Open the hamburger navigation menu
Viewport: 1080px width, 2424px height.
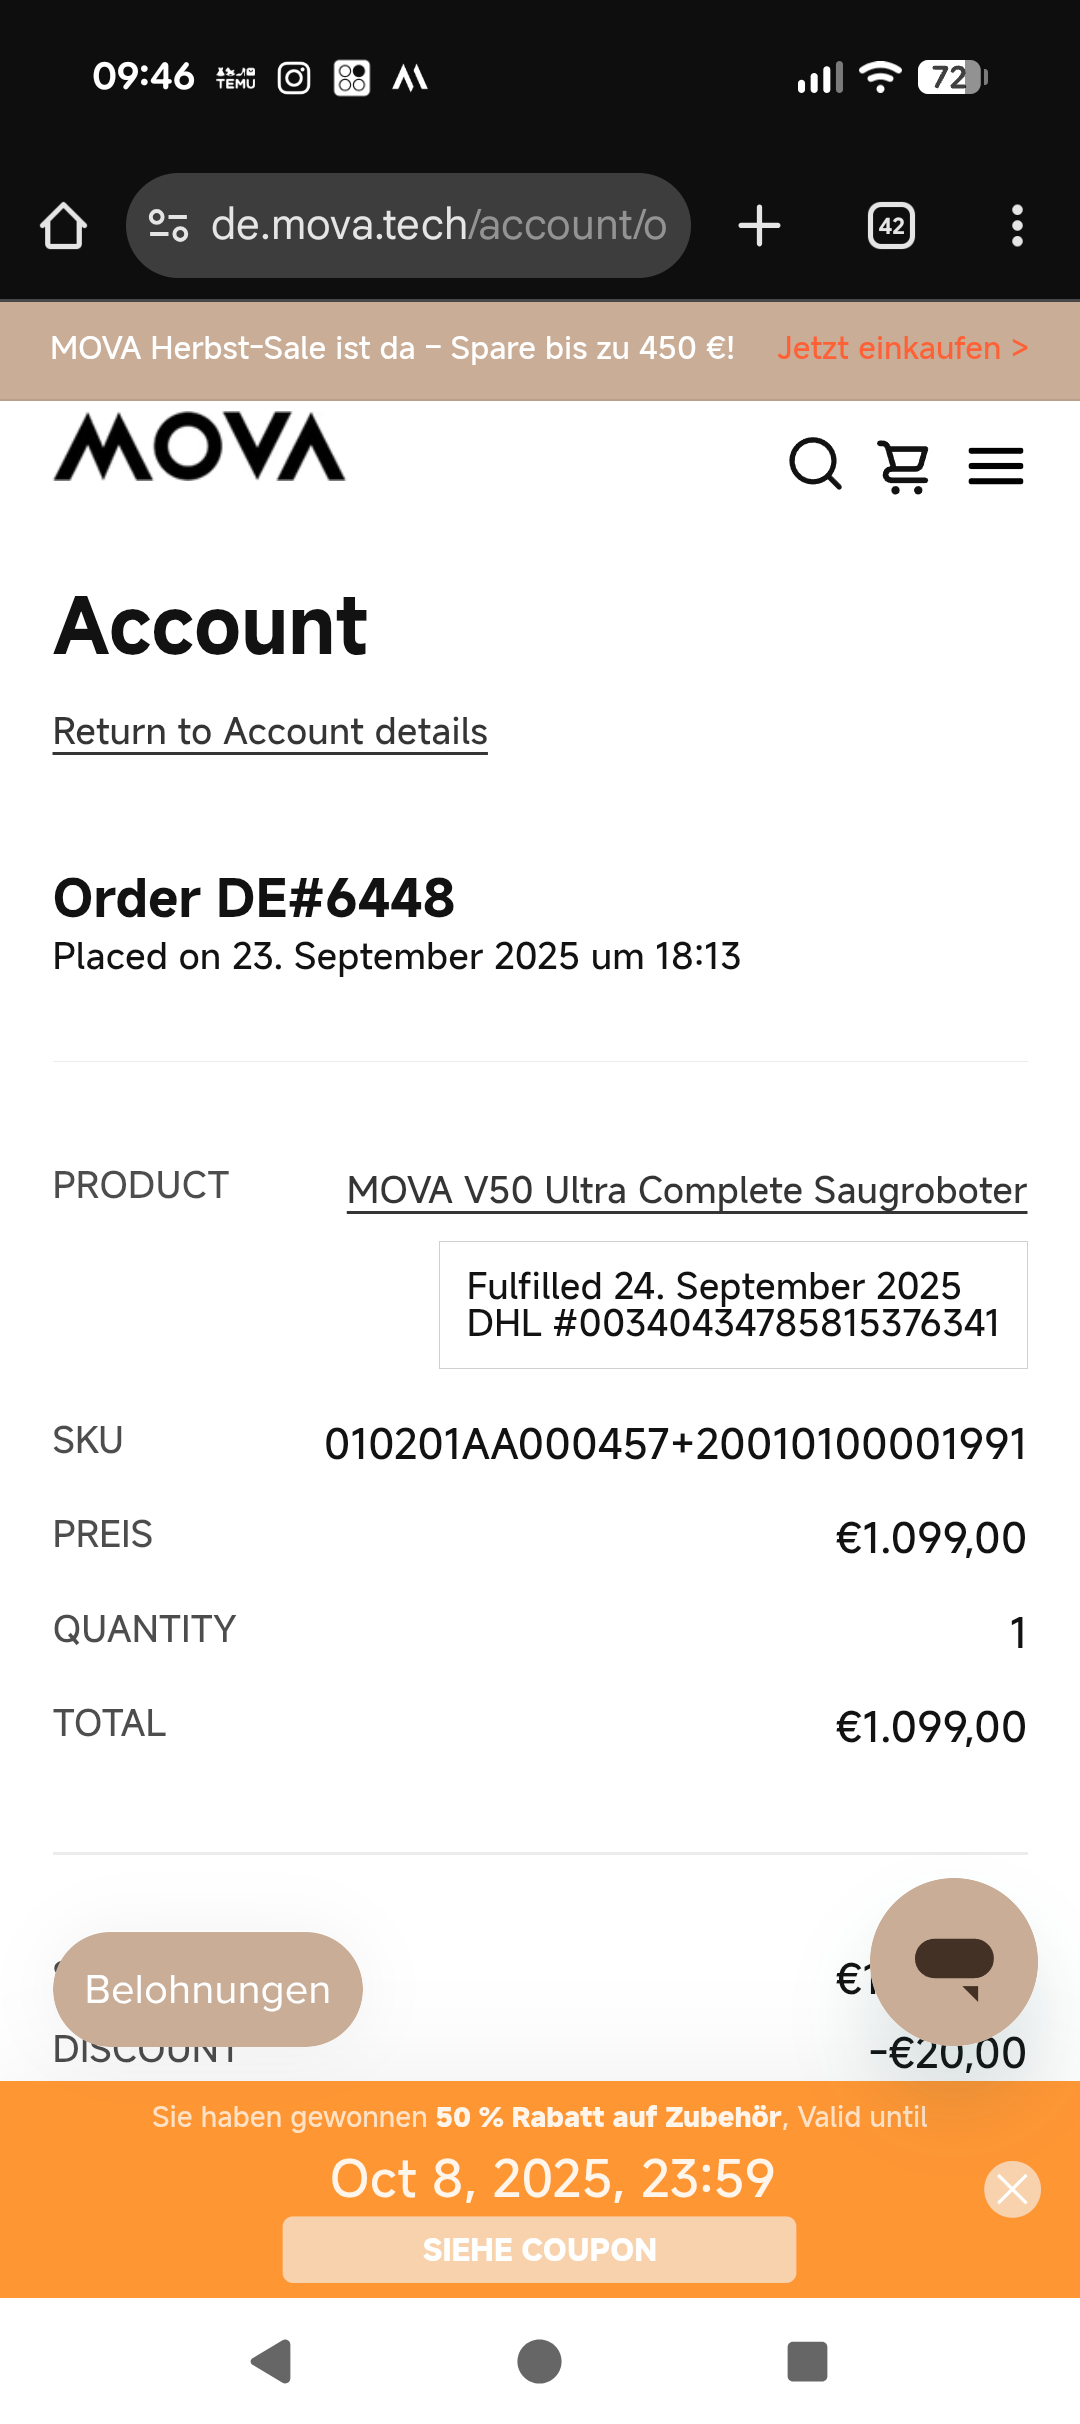pos(996,466)
